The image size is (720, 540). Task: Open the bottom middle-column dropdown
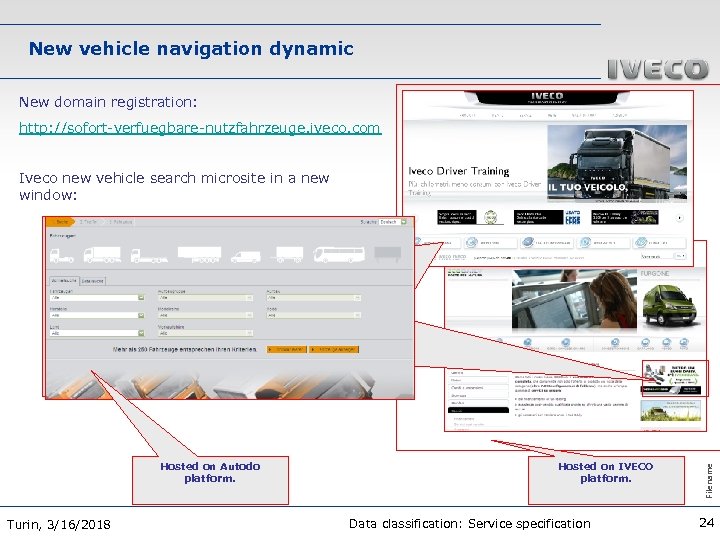click(205, 333)
